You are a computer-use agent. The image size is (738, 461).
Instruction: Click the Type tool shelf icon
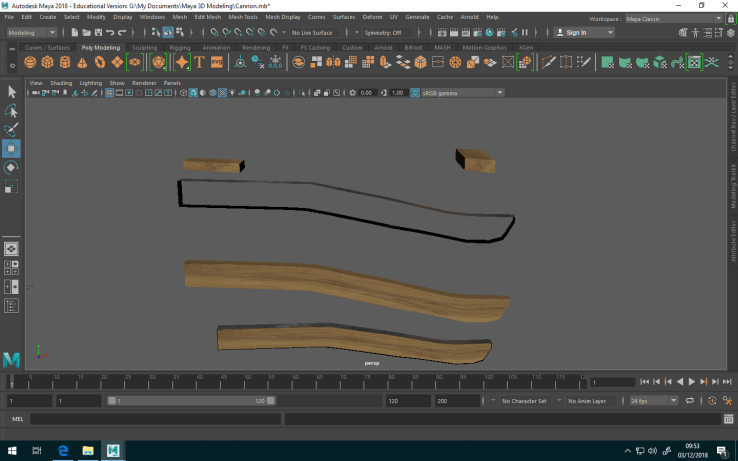(x=199, y=62)
